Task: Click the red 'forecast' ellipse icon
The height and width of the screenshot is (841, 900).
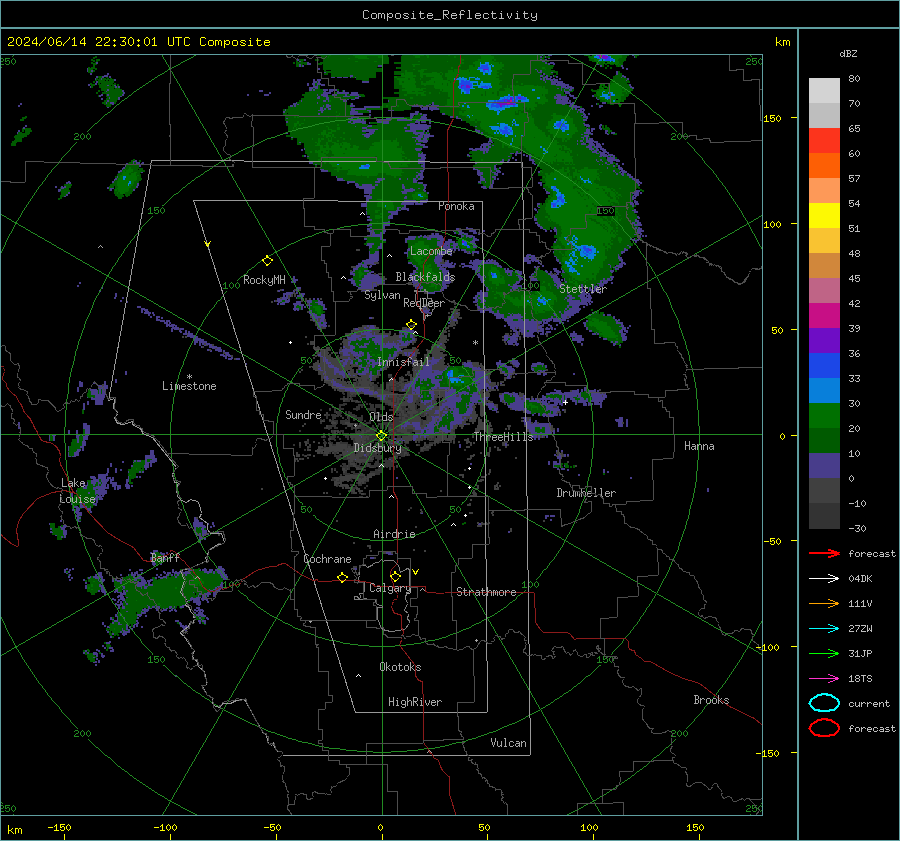Action: pos(824,728)
